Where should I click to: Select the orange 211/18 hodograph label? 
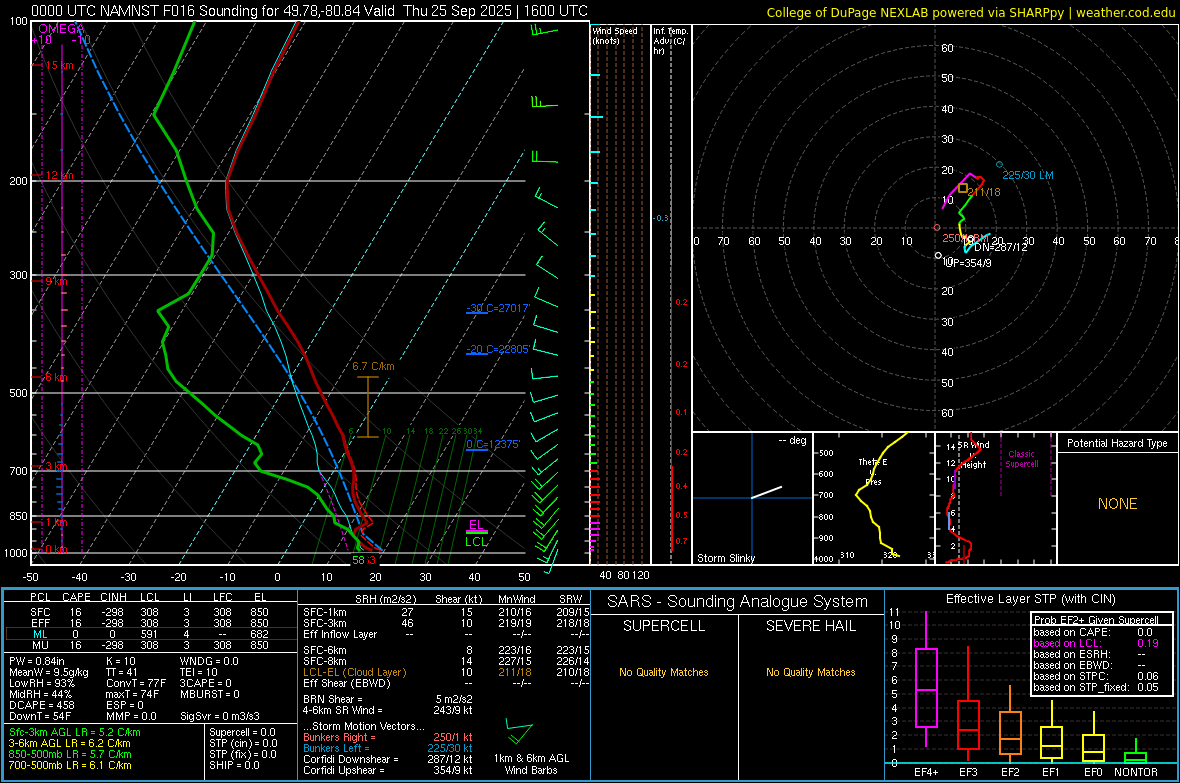click(984, 192)
